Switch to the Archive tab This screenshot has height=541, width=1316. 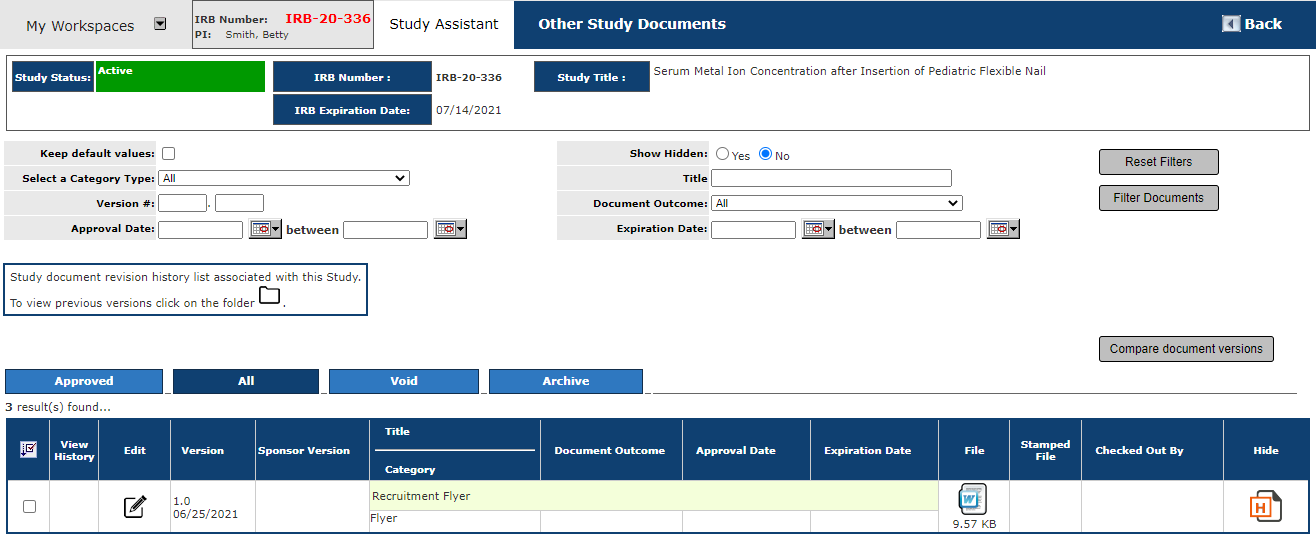pos(566,381)
